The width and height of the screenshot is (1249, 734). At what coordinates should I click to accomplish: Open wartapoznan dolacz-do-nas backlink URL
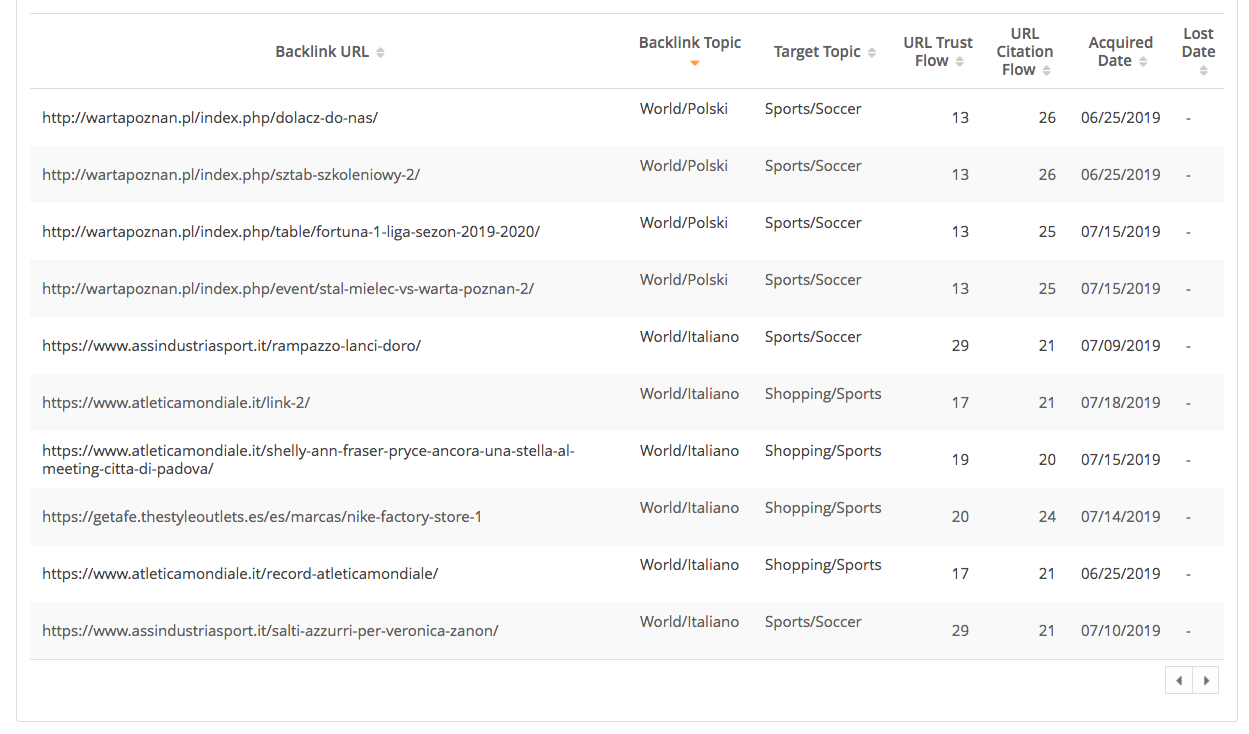coord(210,117)
